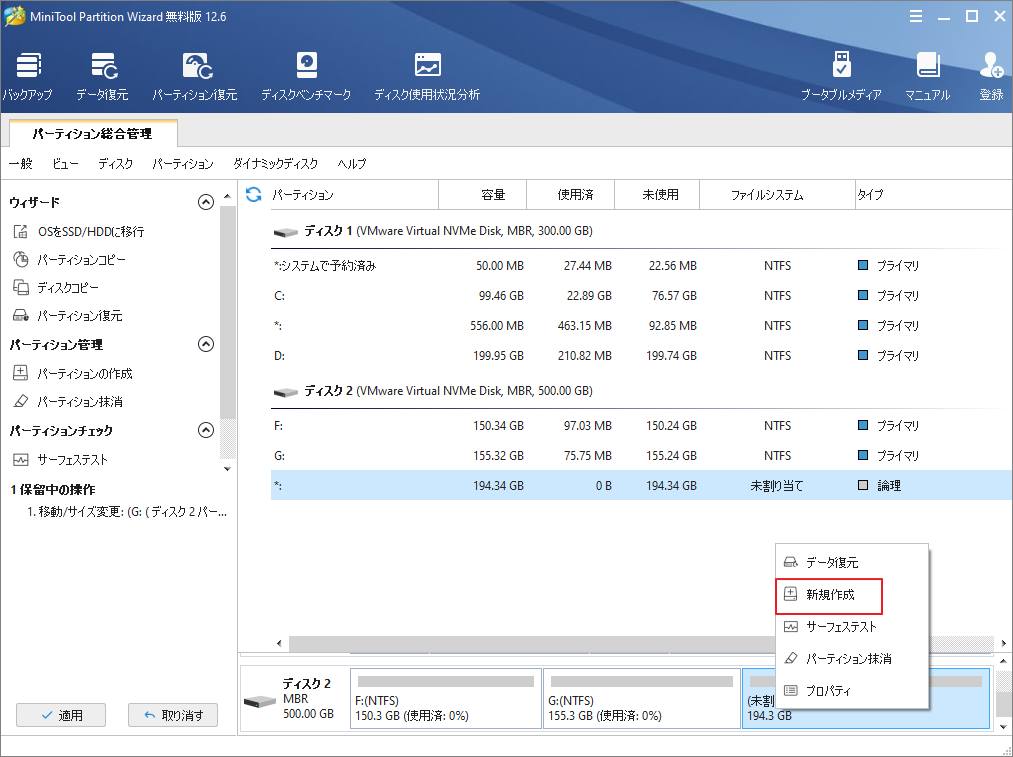Collapse the ウィザード section
Viewport: 1013px width, 757px height.
206,201
